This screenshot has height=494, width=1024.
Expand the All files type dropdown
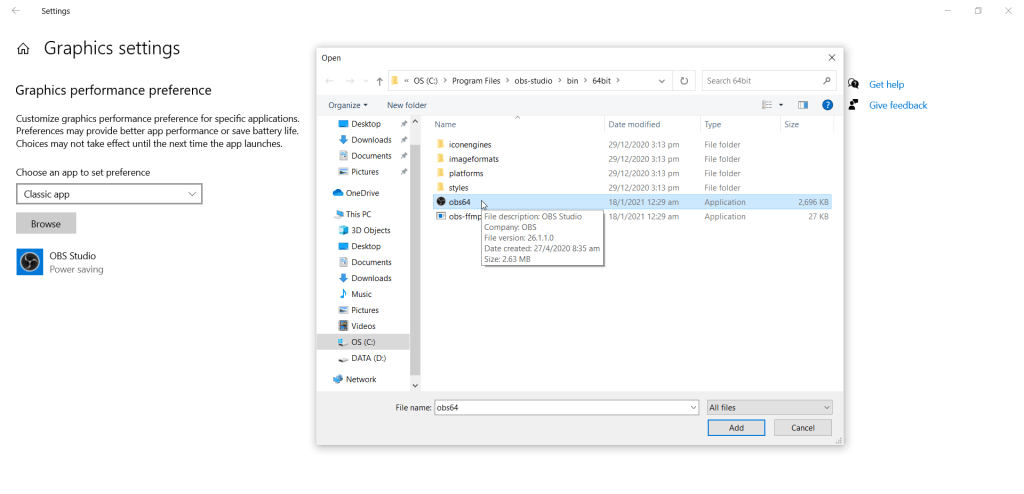pyautogui.click(x=769, y=408)
